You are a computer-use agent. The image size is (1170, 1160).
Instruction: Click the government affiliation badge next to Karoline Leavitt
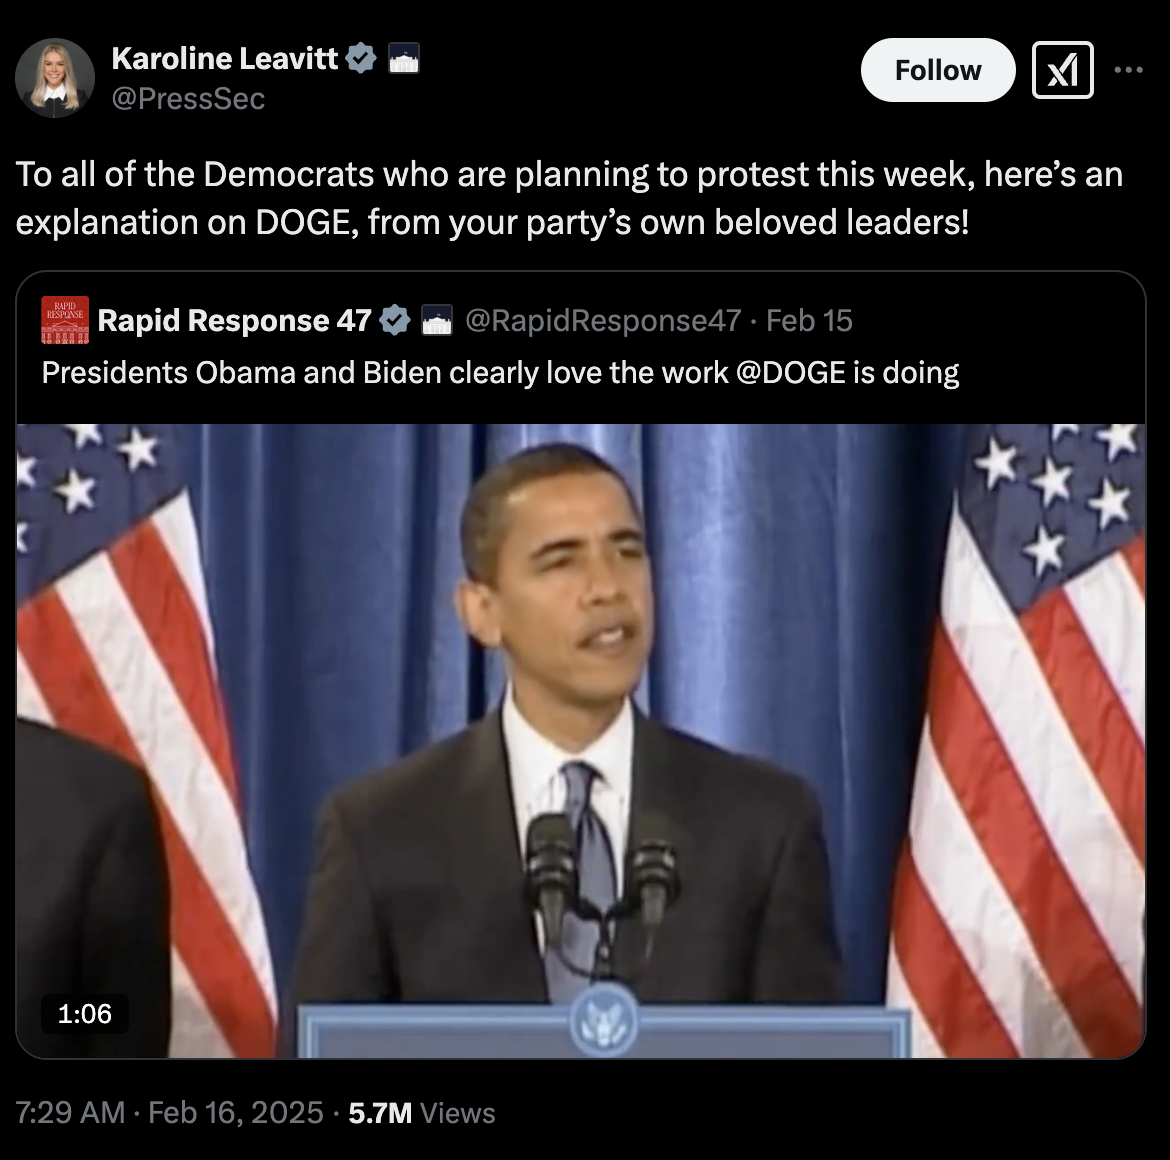coord(404,58)
